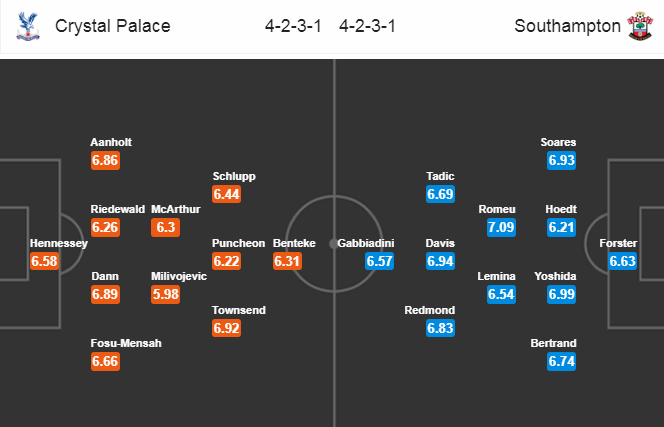Open the Southampton team name link
This screenshot has height=427, width=664.
point(567,26)
